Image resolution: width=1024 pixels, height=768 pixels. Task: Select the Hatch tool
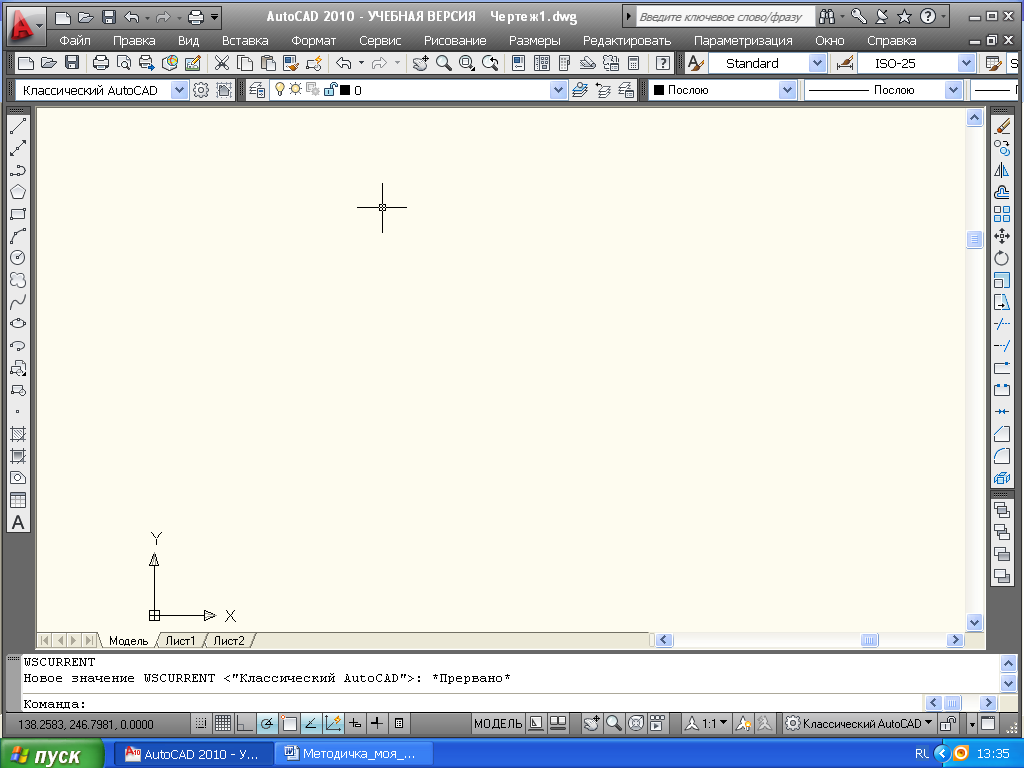(x=18, y=434)
